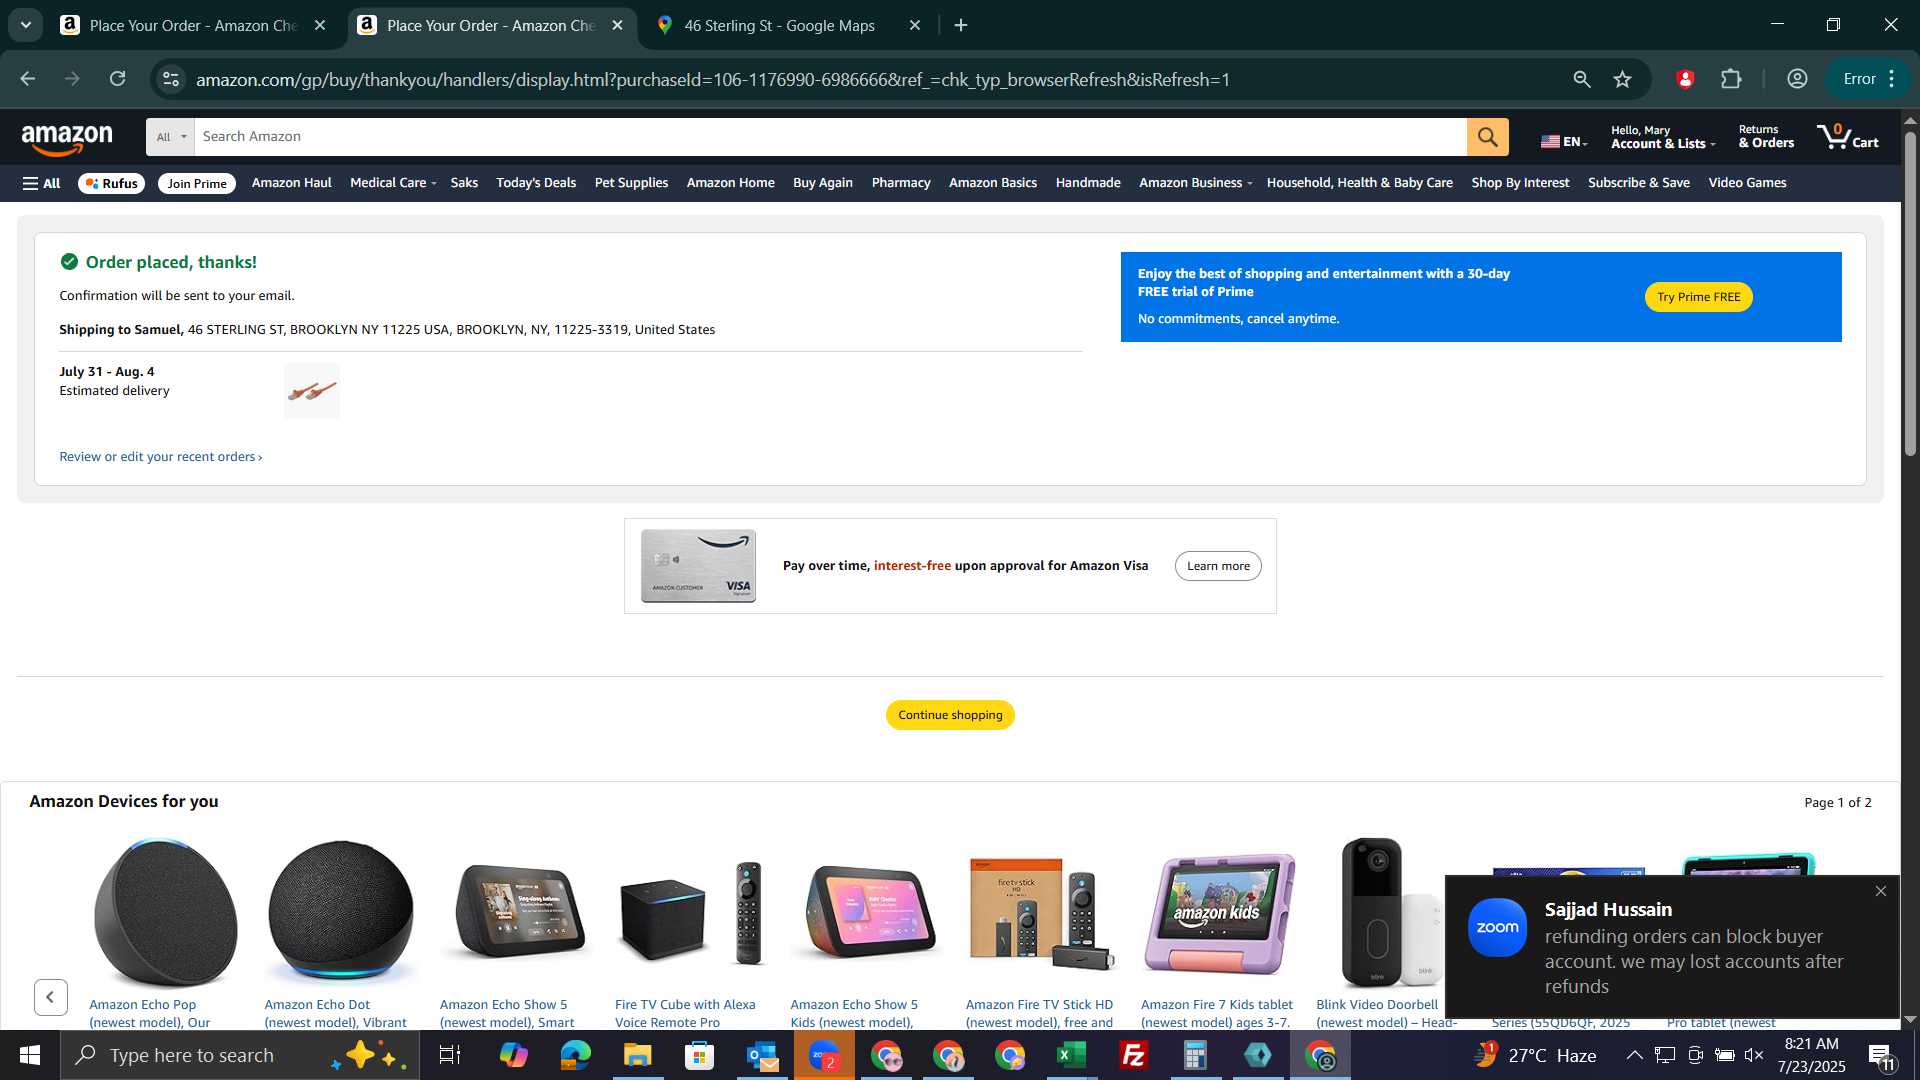Screen dimensions: 1920x1080
Task: Open the All hamburger menu
Action: coord(42,183)
